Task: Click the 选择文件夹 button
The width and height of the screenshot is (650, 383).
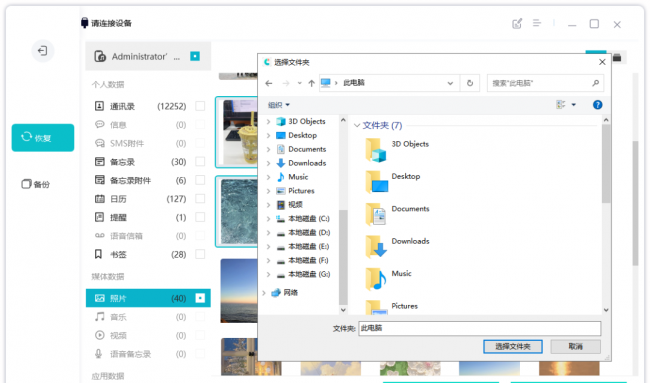Action: click(x=513, y=347)
